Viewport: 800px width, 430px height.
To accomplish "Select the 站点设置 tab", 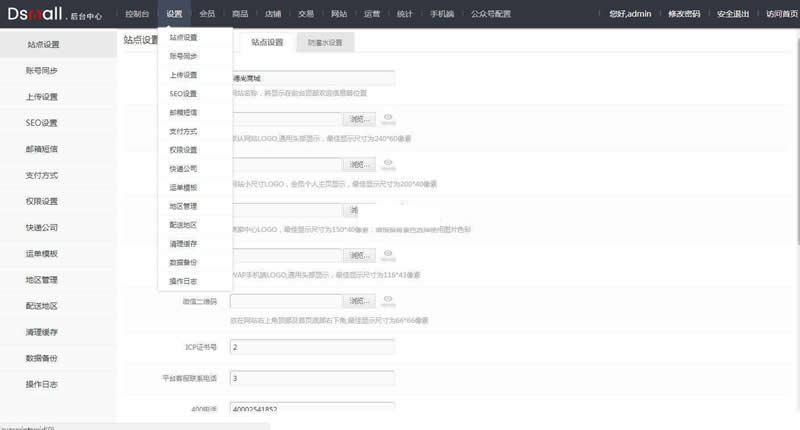I will pyautogui.click(x=267, y=43).
